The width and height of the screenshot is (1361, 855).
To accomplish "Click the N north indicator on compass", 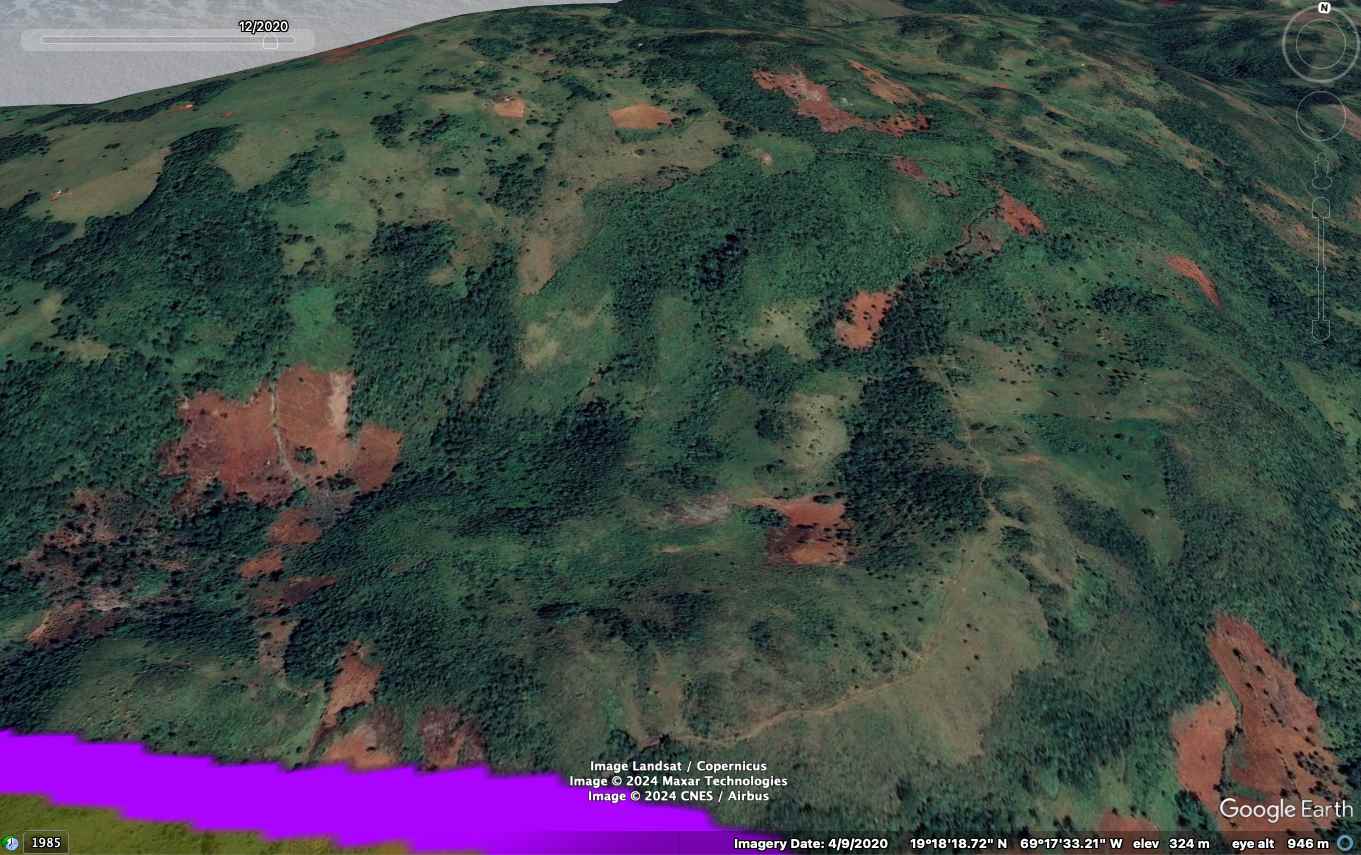I will point(1323,8).
